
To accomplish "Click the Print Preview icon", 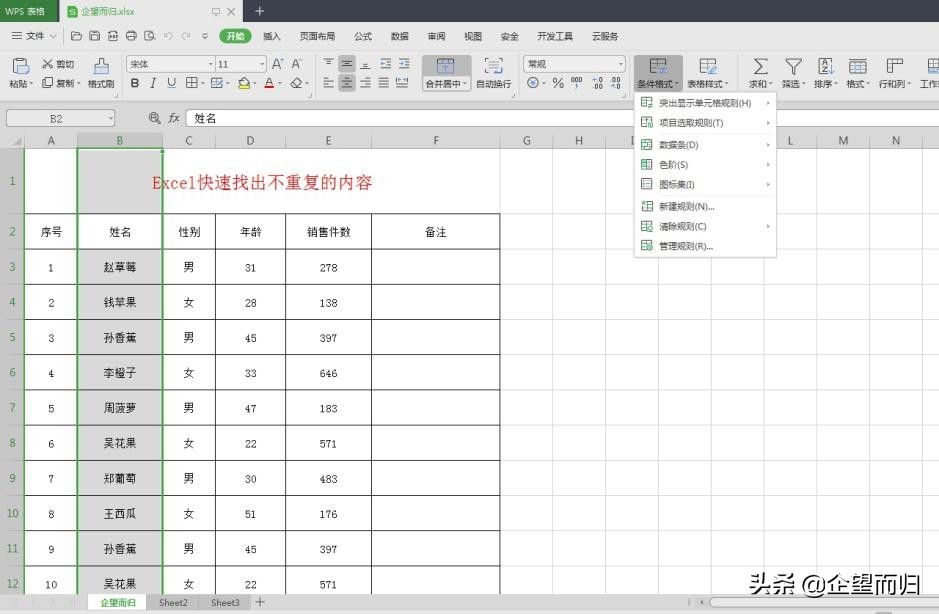I will coord(150,36).
